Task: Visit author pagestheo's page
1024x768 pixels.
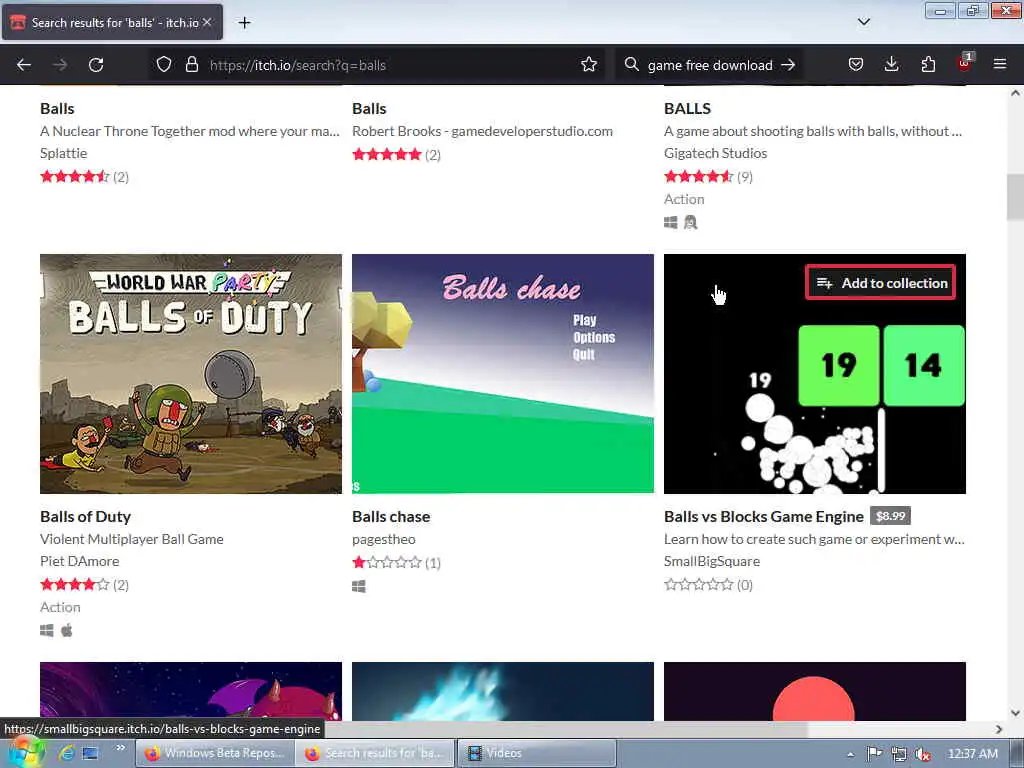Action: [383, 539]
